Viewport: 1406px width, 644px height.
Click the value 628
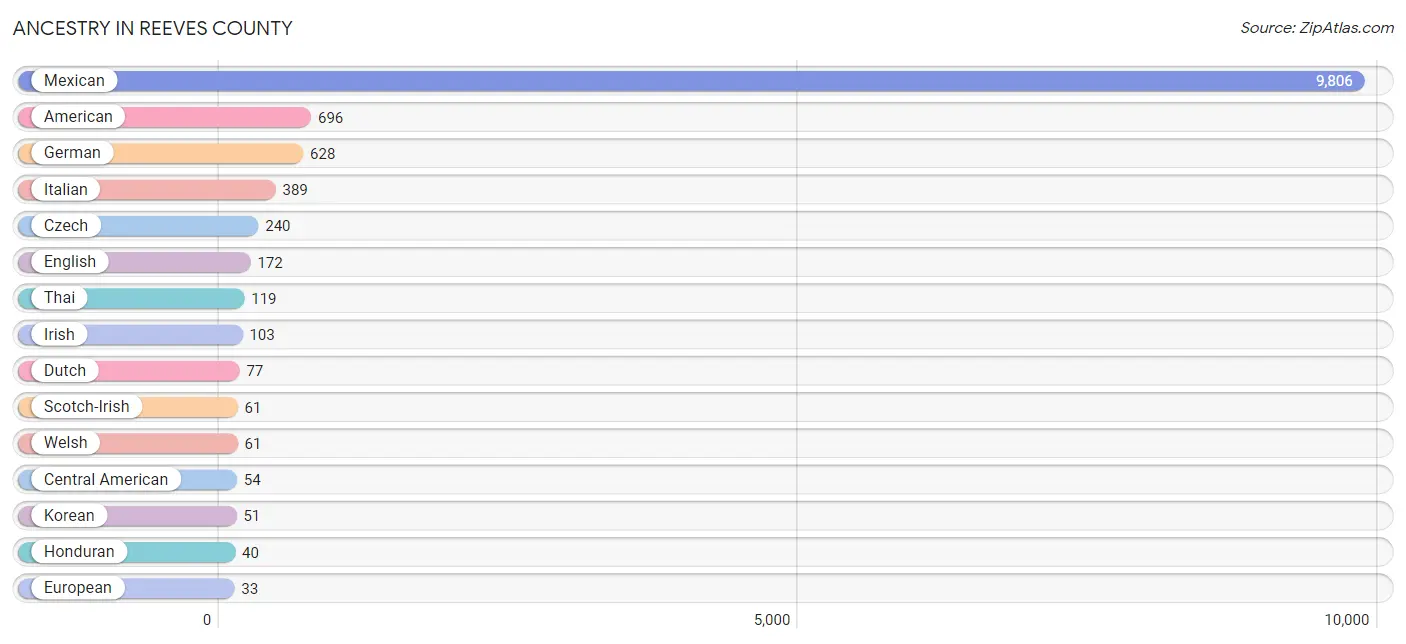(x=323, y=154)
